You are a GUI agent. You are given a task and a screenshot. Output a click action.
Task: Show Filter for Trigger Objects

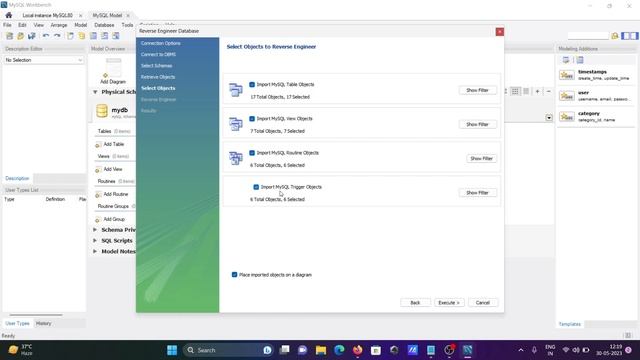[477, 193]
